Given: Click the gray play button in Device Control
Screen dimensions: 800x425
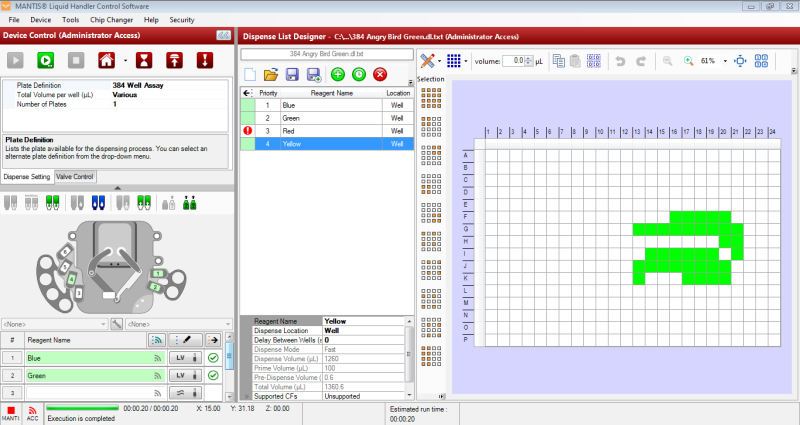Looking at the screenshot, I should click(x=15, y=61).
